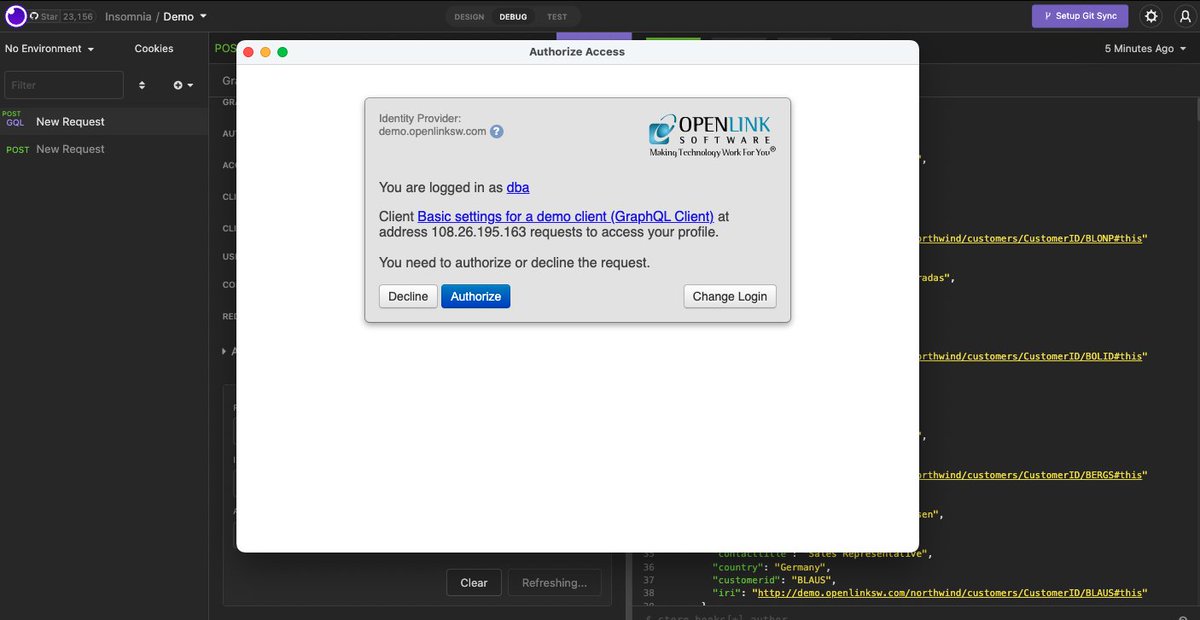Screen dimensions: 1200x620
Task: Open the settings gear icon
Action: pos(1151,16)
